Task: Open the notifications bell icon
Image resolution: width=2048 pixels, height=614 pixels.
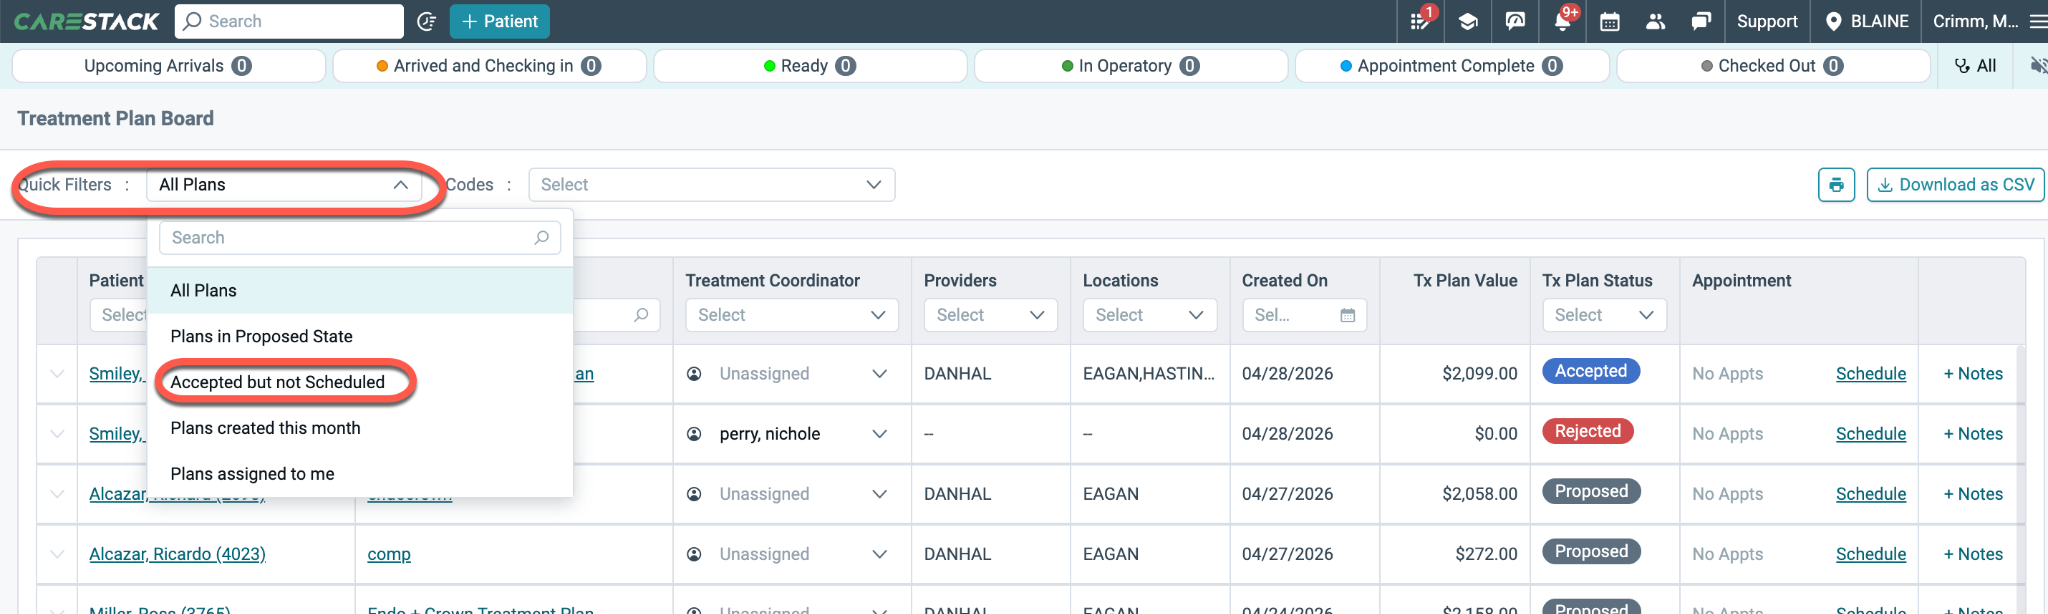Action: (x=1563, y=21)
